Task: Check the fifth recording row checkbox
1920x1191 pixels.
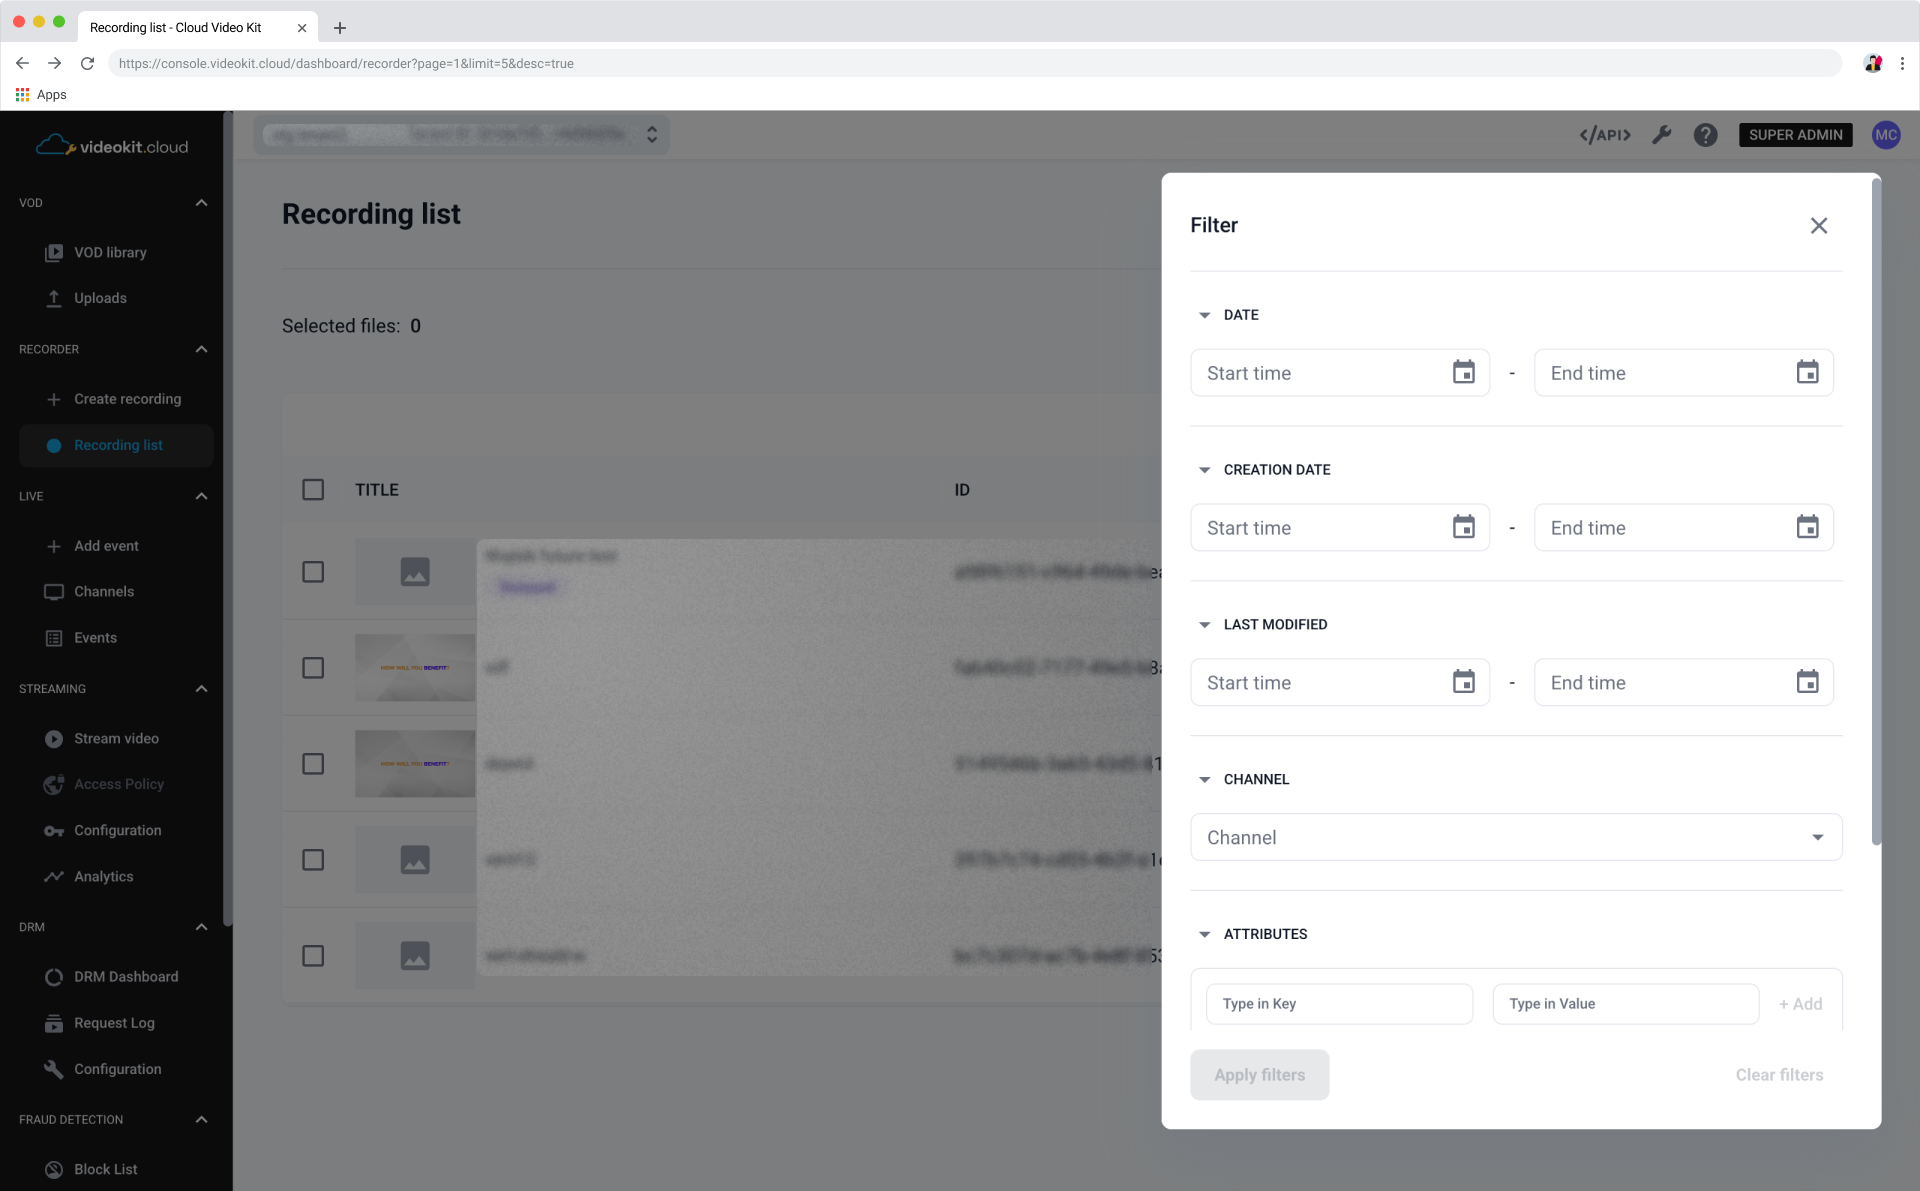Action: (x=313, y=956)
